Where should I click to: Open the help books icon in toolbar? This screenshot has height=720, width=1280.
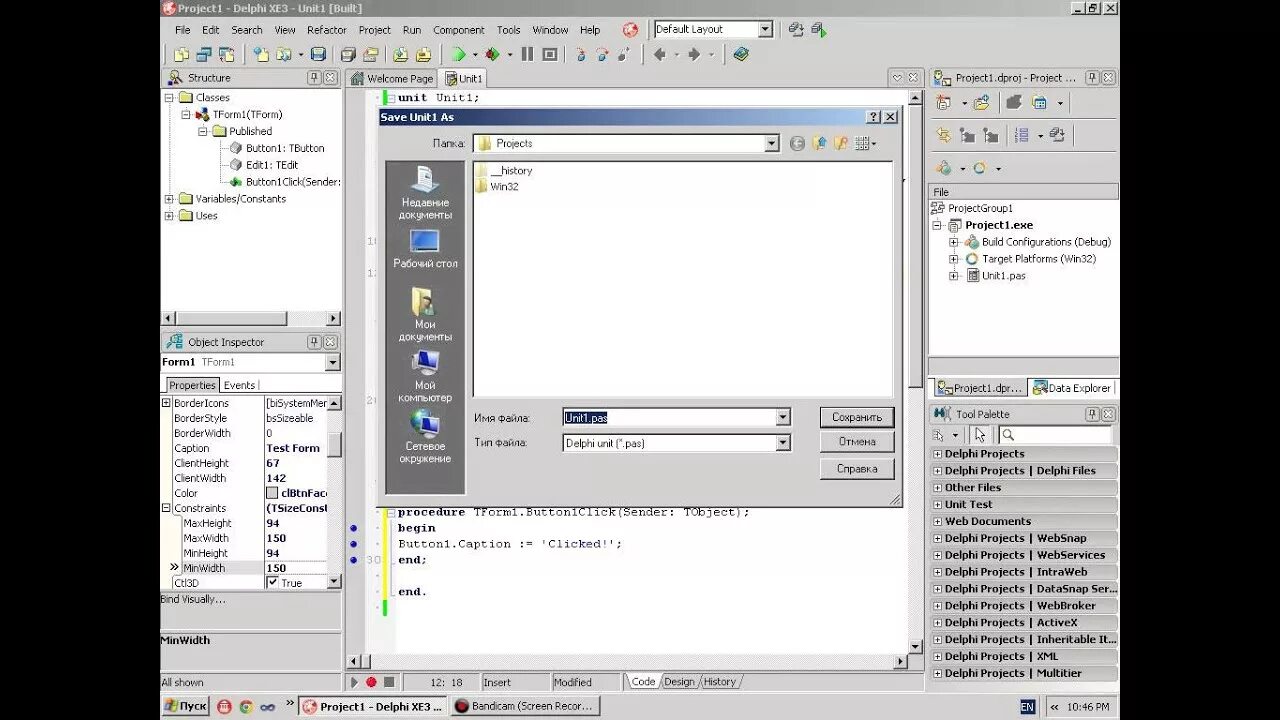click(741, 54)
